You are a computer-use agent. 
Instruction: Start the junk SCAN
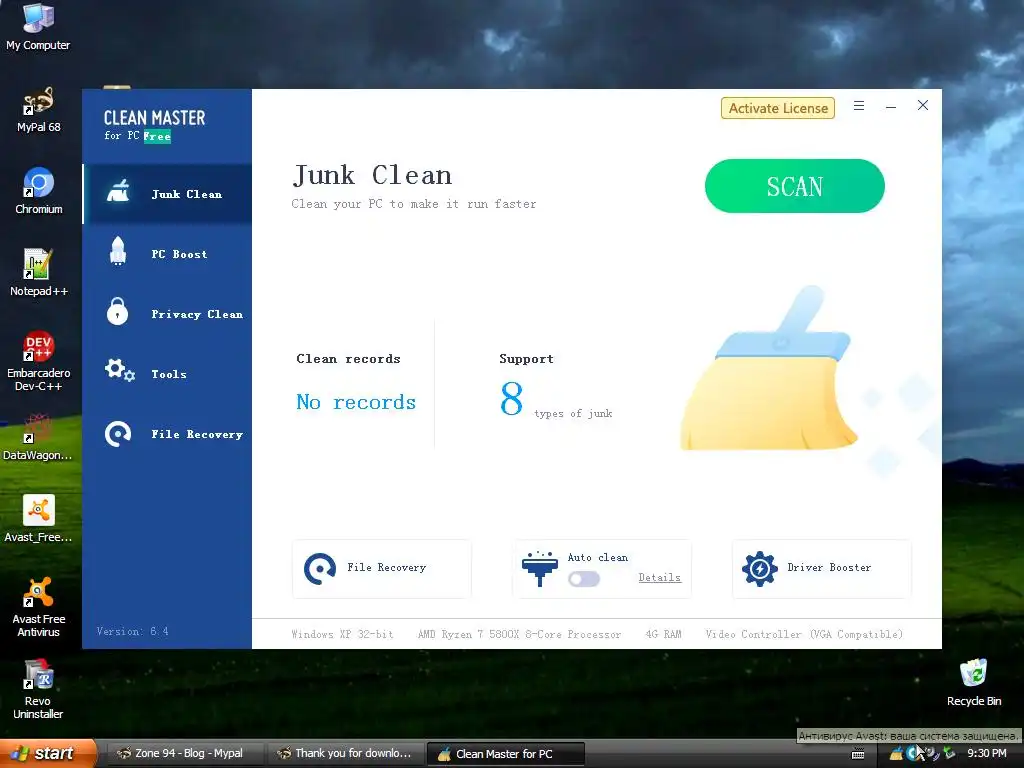[795, 186]
